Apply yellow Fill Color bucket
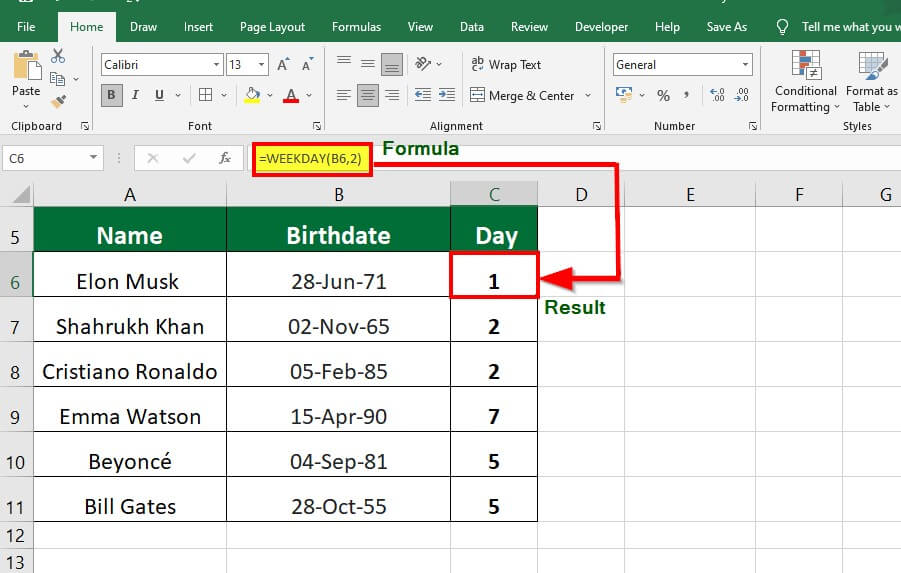Viewport: 901px width, 573px height. coord(252,95)
